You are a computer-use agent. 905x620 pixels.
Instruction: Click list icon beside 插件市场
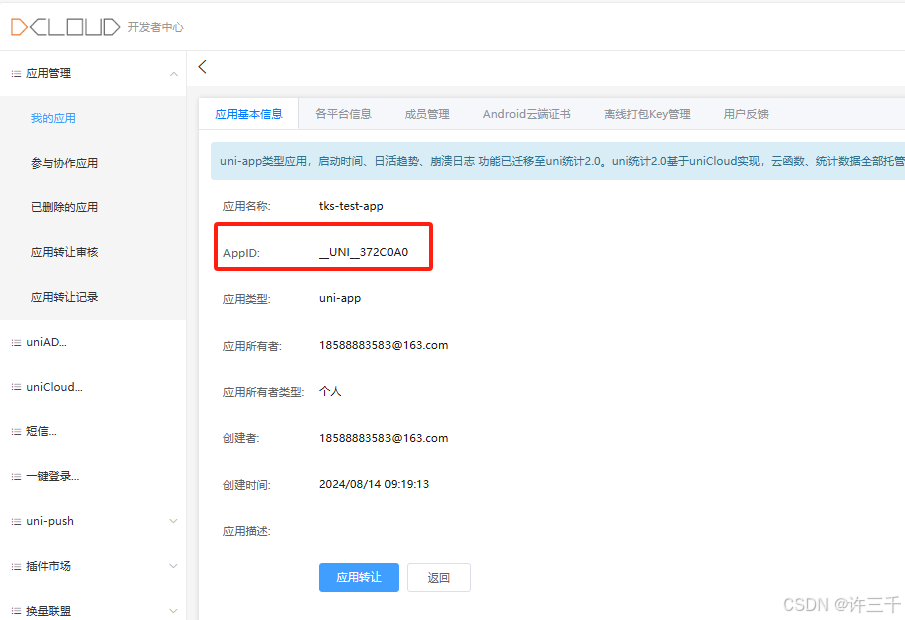(x=16, y=567)
